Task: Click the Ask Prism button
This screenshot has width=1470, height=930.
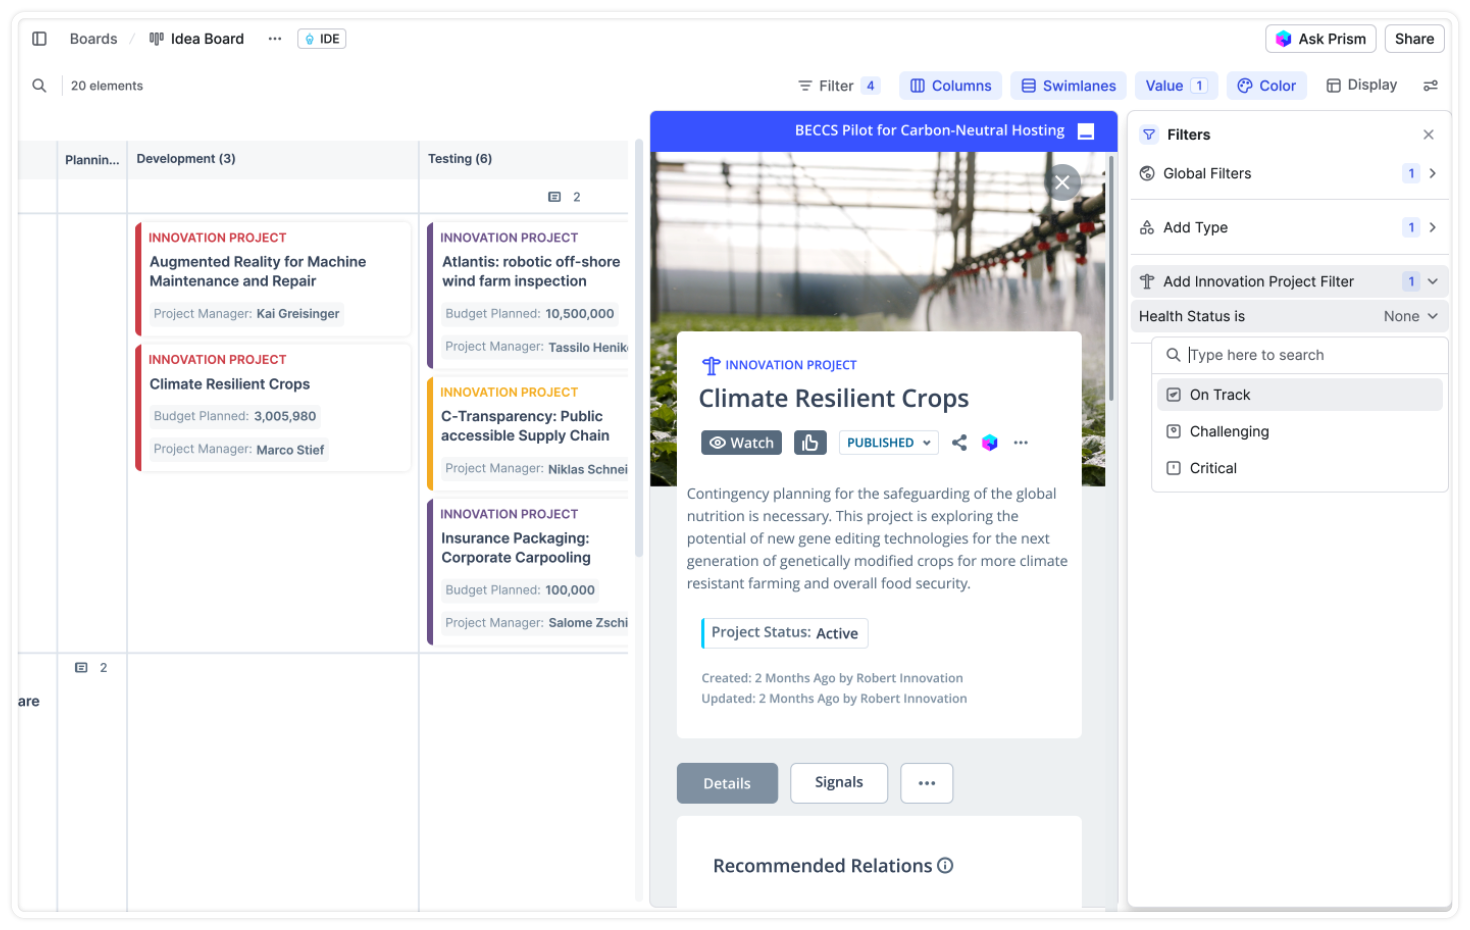Action: (x=1320, y=39)
